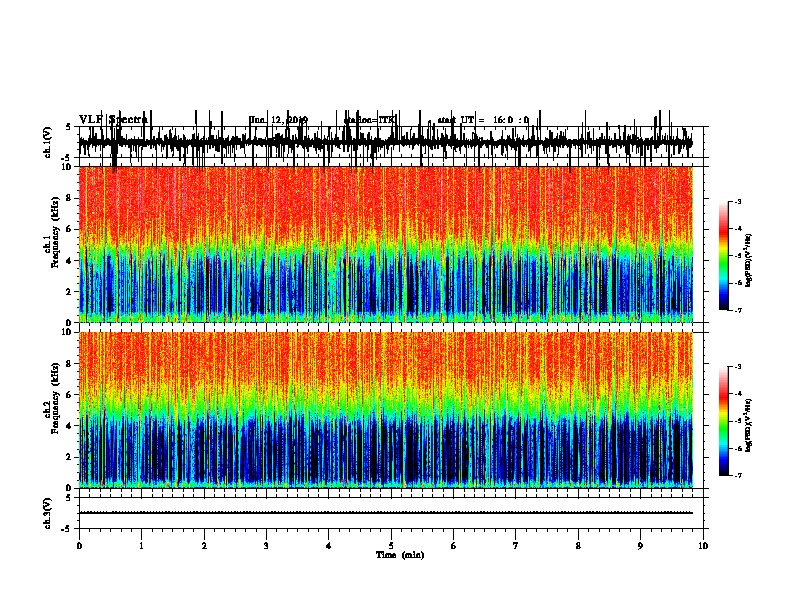Click the "ch.3(V)" axis label
The height and width of the screenshot is (612, 792).
click(x=47, y=513)
